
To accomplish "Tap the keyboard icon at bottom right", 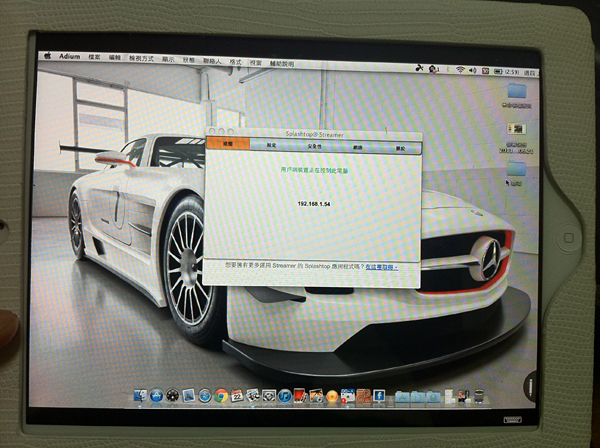I will [512, 420].
